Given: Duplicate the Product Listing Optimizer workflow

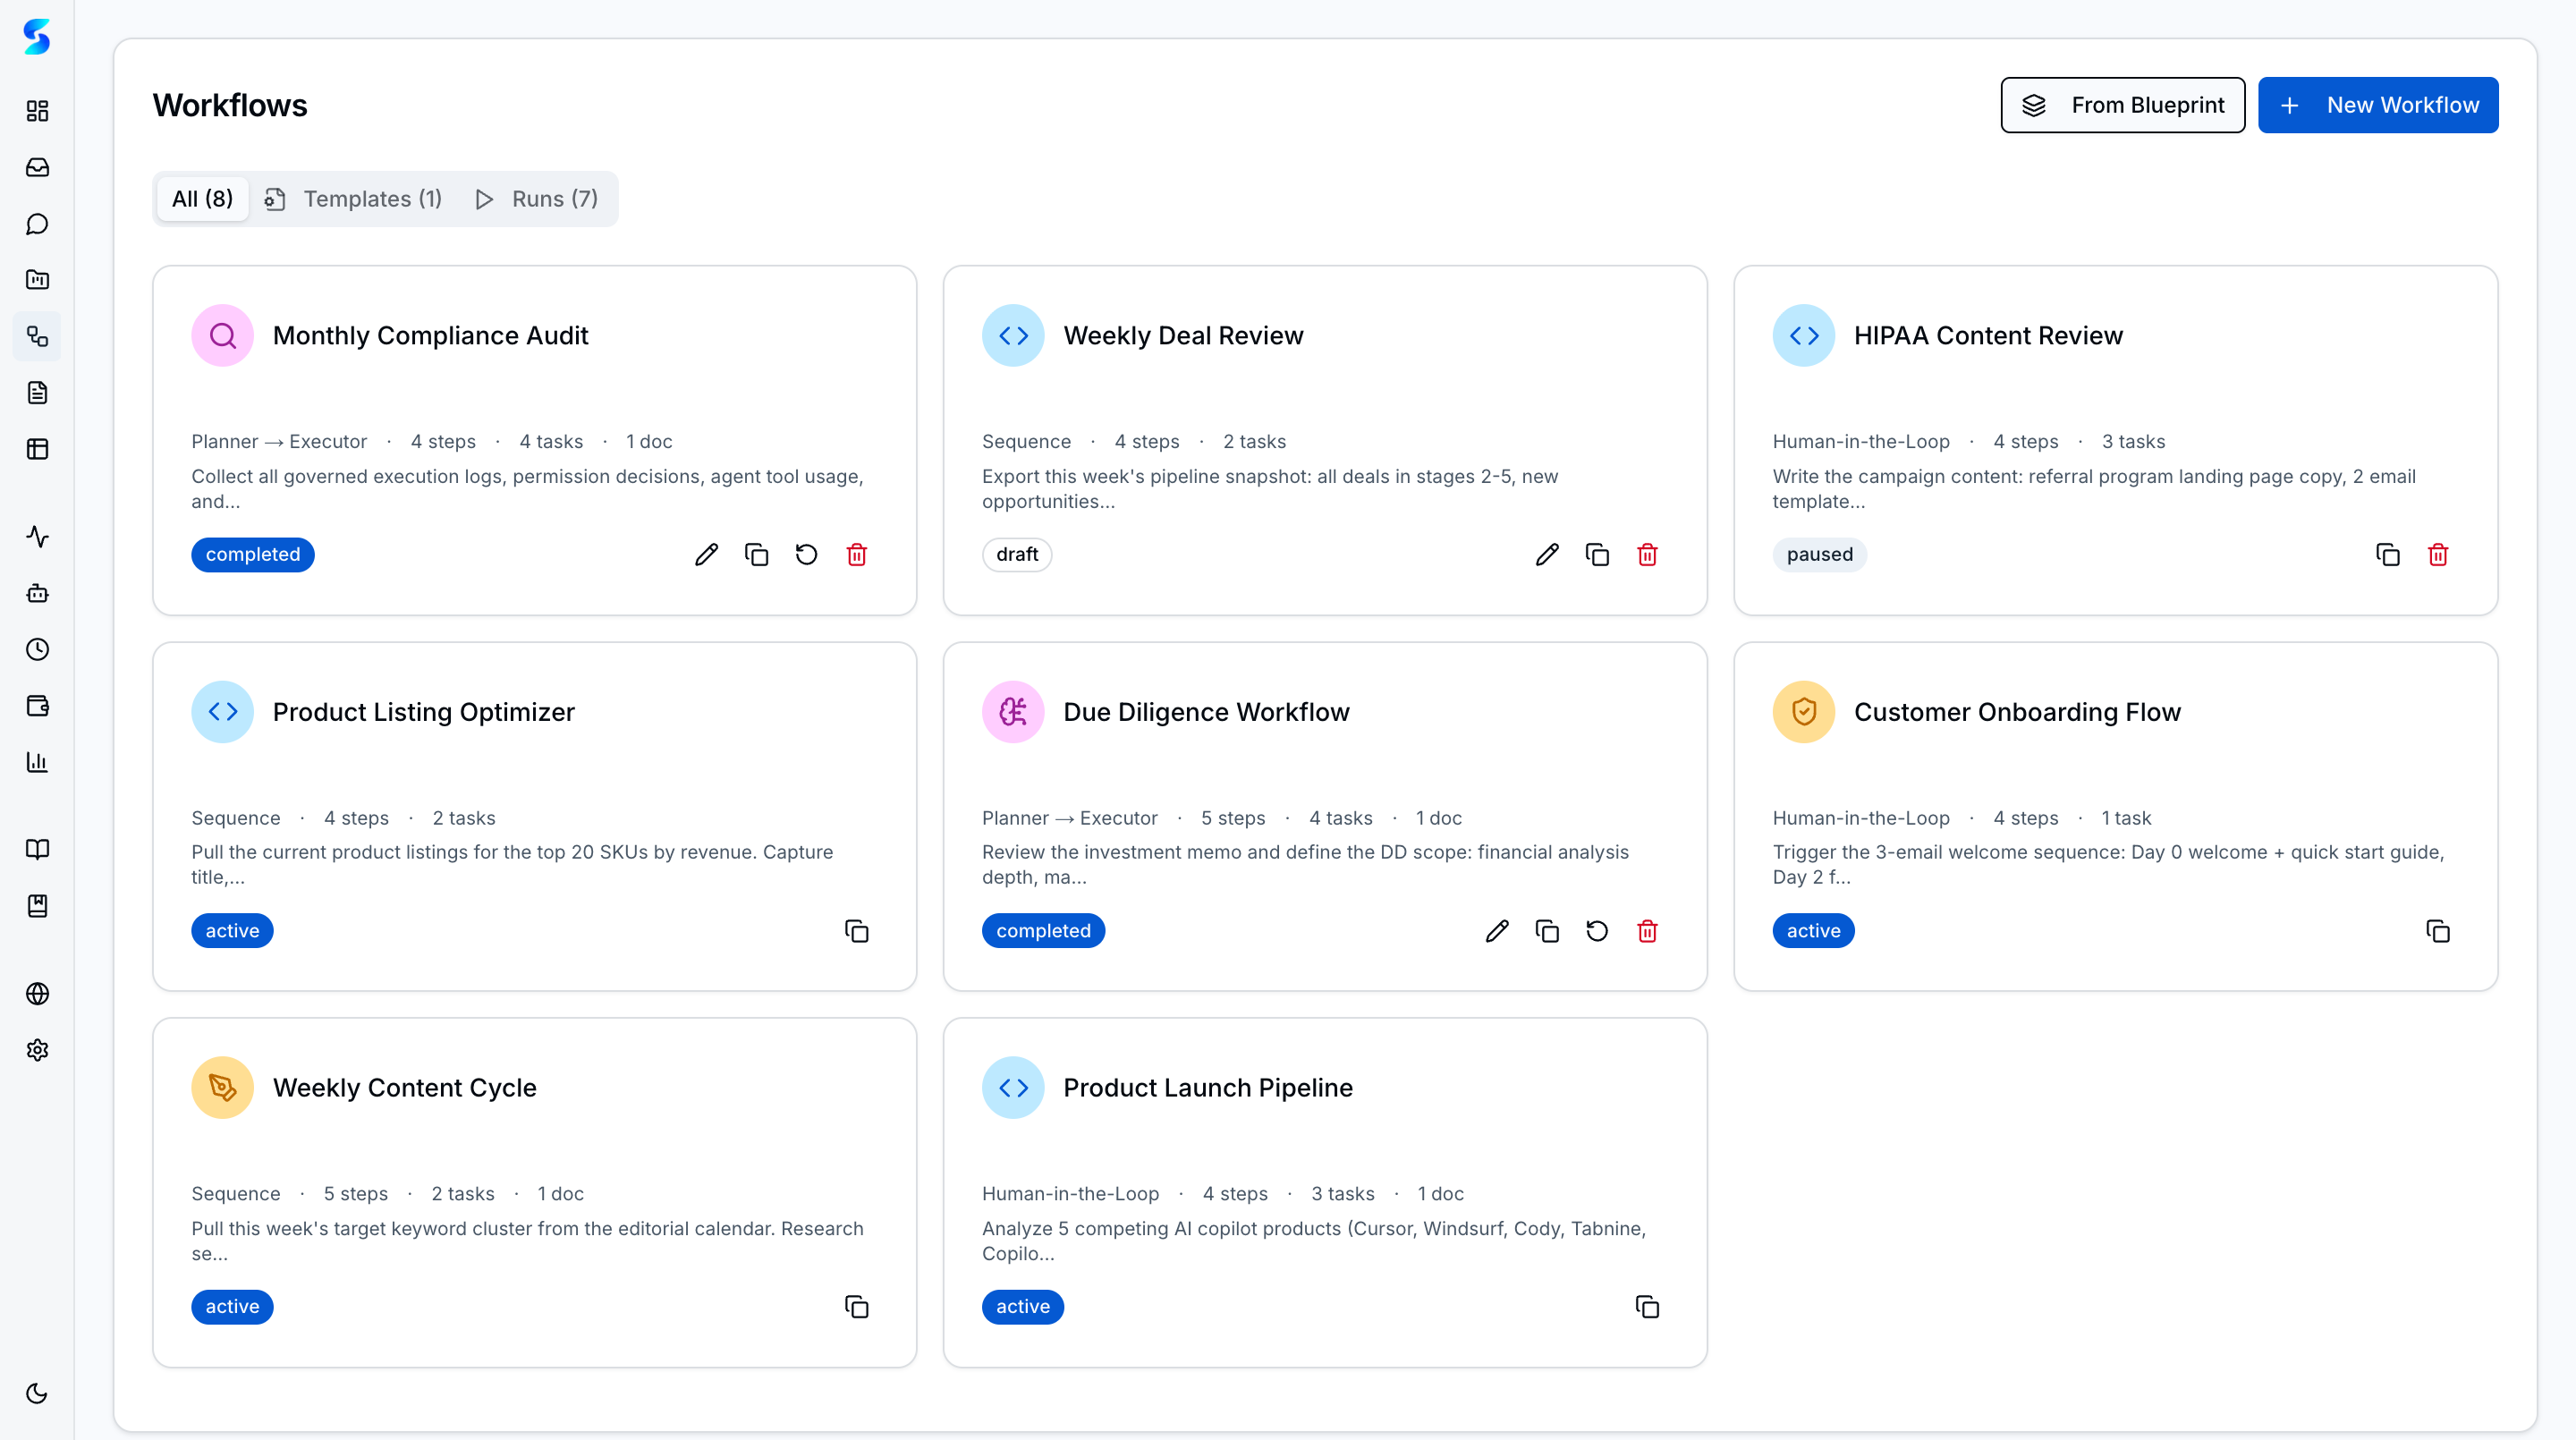Looking at the screenshot, I should [x=856, y=930].
